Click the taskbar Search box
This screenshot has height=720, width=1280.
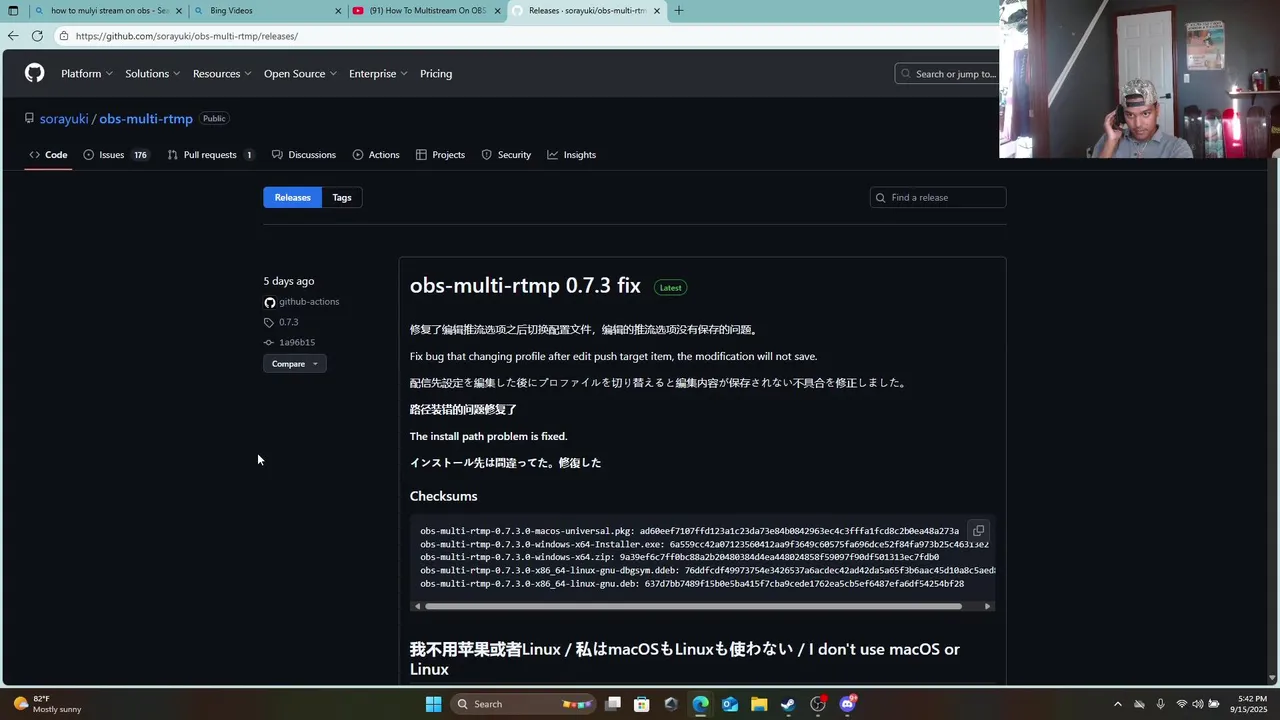523,704
